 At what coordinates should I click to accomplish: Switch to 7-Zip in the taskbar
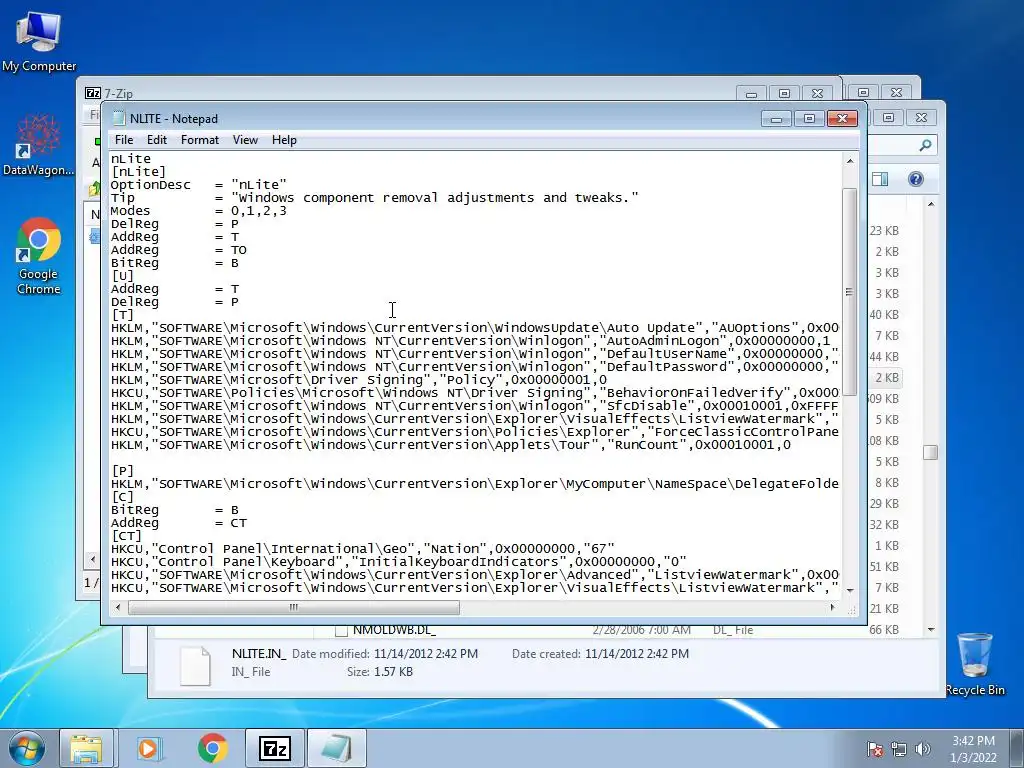coord(275,748)
